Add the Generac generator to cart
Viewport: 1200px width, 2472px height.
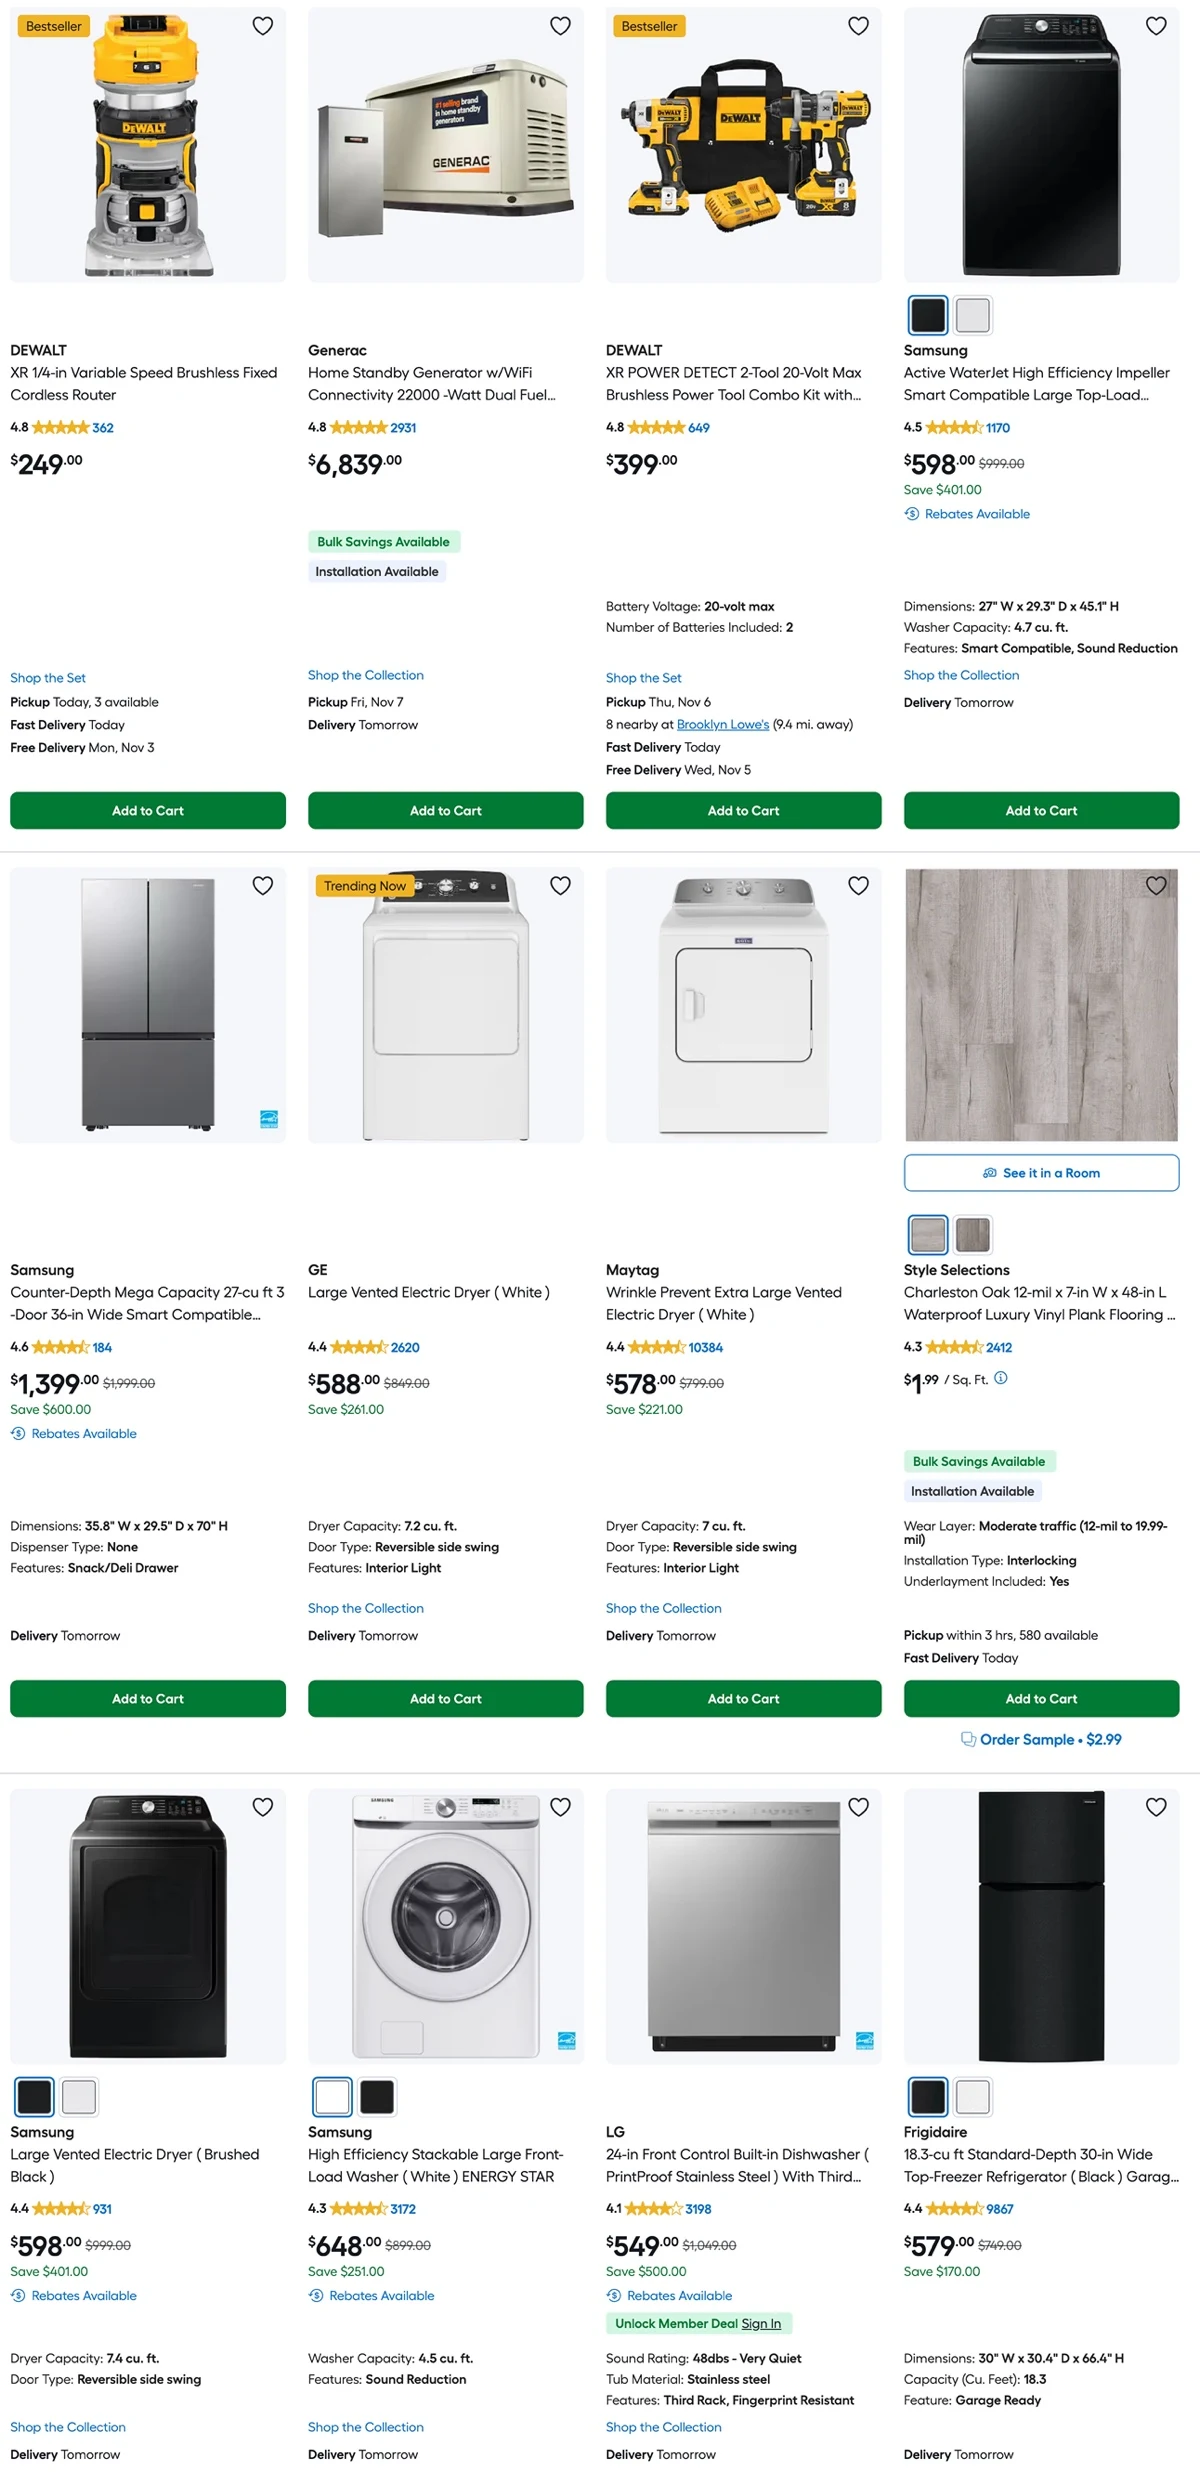pyautogui.click(x=445, y=810)
